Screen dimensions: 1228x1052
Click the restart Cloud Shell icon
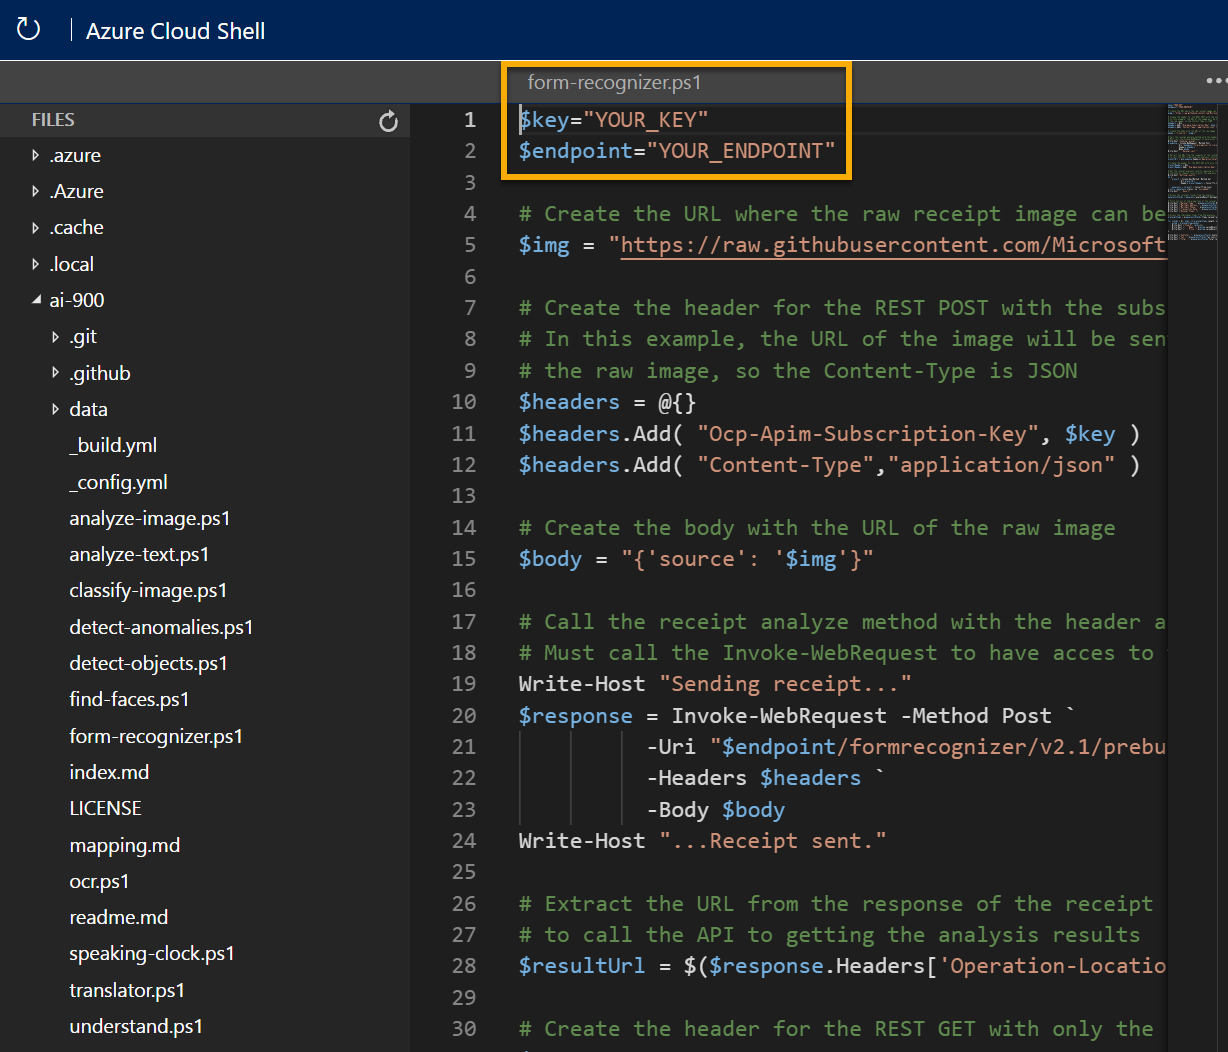pyautogui.click(x=29, y=29)
